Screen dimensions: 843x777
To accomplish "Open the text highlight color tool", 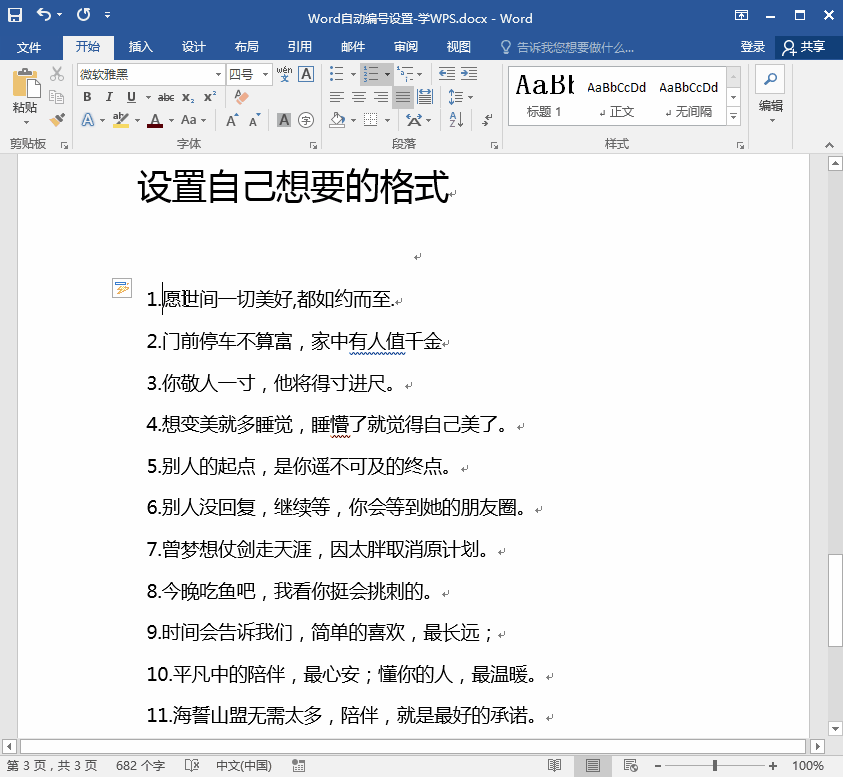I will coord(121,120).
